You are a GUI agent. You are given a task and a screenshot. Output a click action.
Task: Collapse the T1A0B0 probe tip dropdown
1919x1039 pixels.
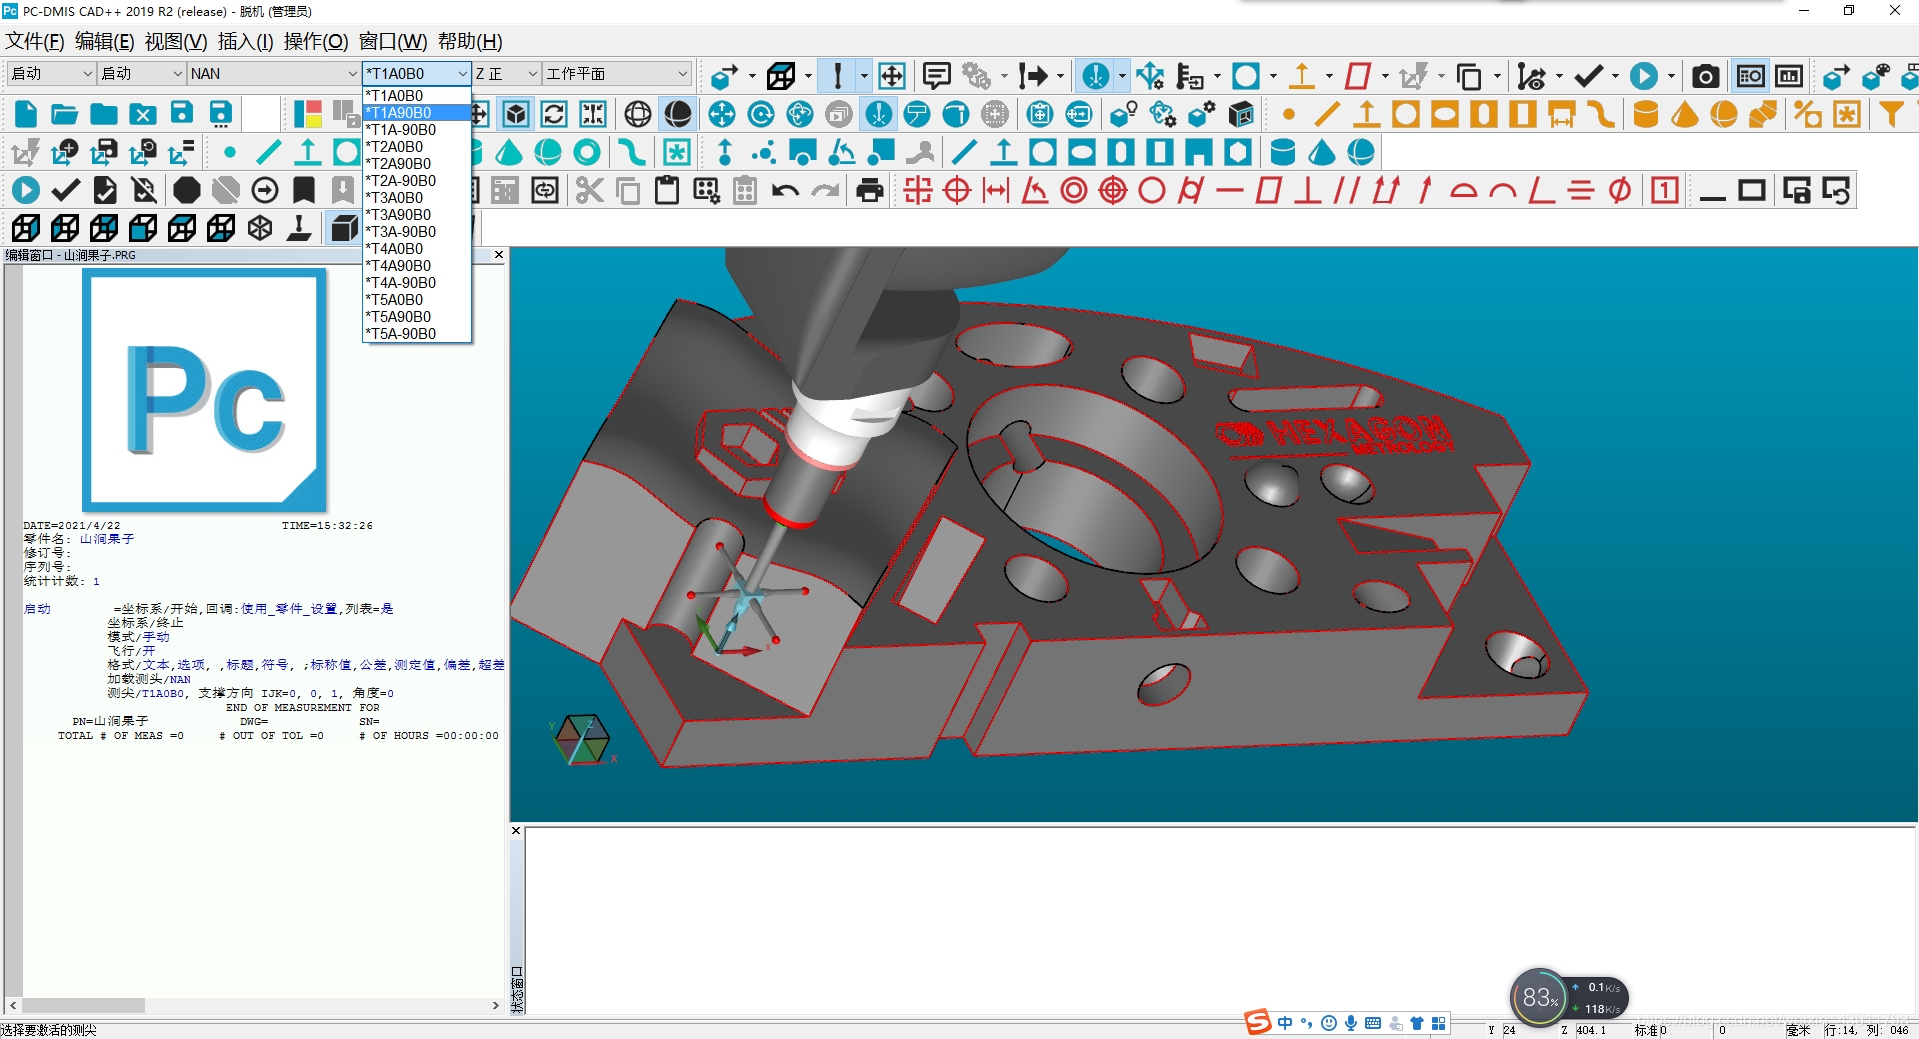[x=462, y=73]
